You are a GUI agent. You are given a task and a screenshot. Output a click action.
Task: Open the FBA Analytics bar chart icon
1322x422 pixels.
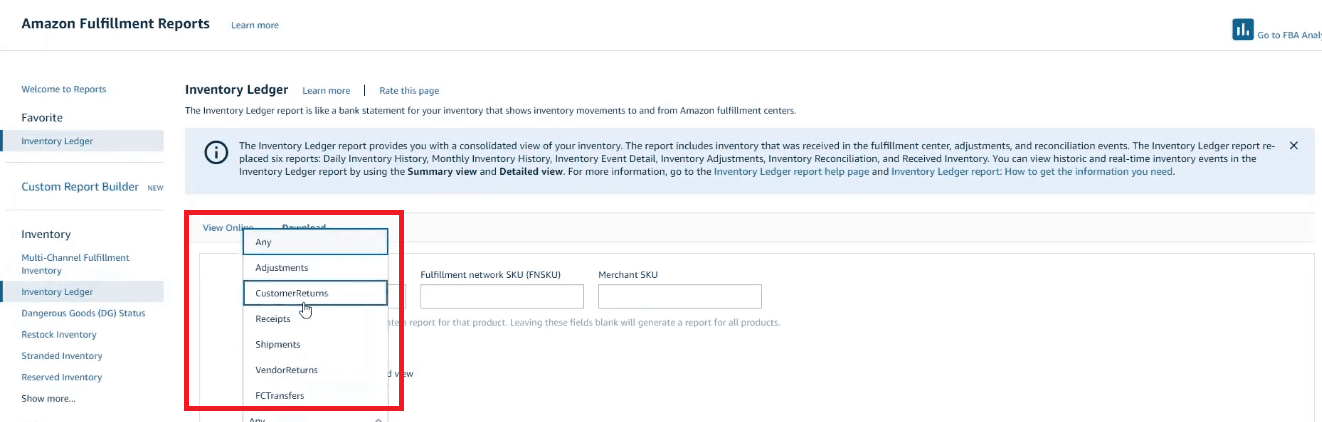click(x=1243, y=29)
